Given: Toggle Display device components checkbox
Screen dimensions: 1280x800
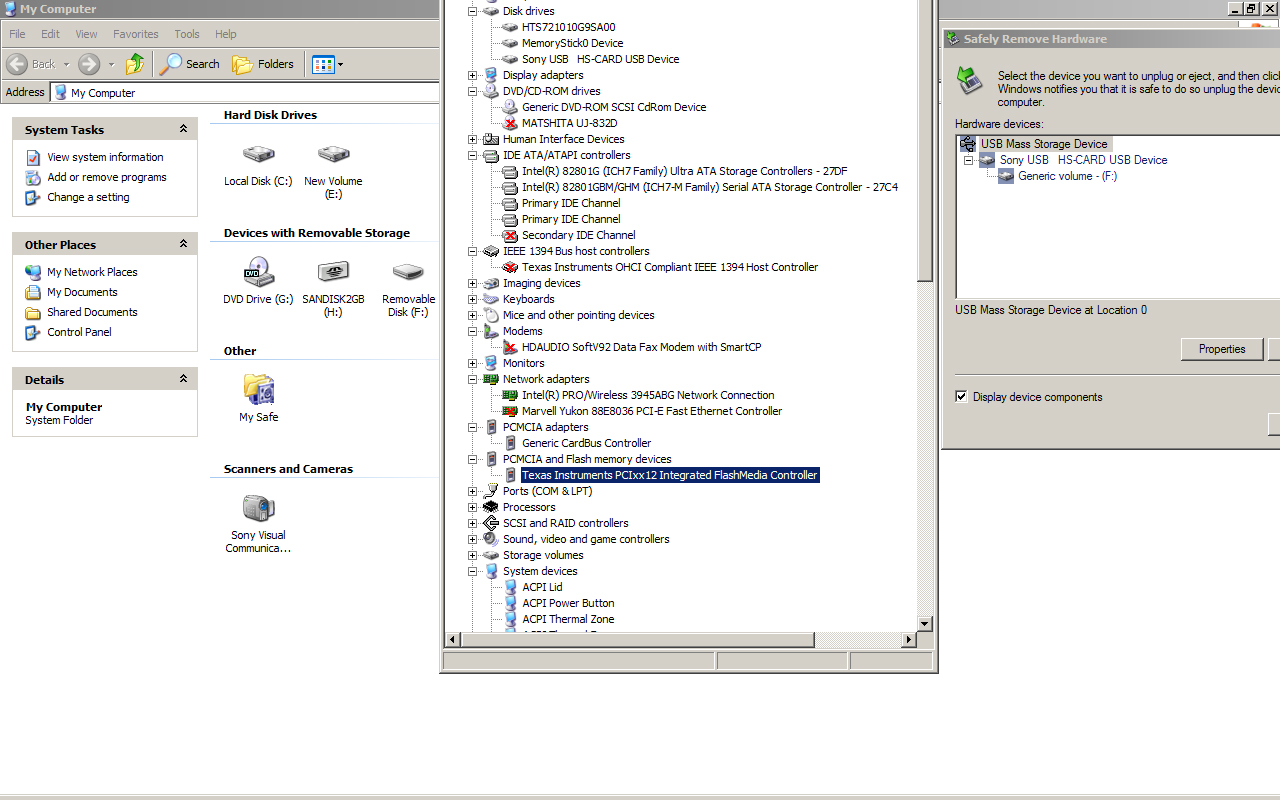Looking at the screenshot, I should (x=961, y=397).
